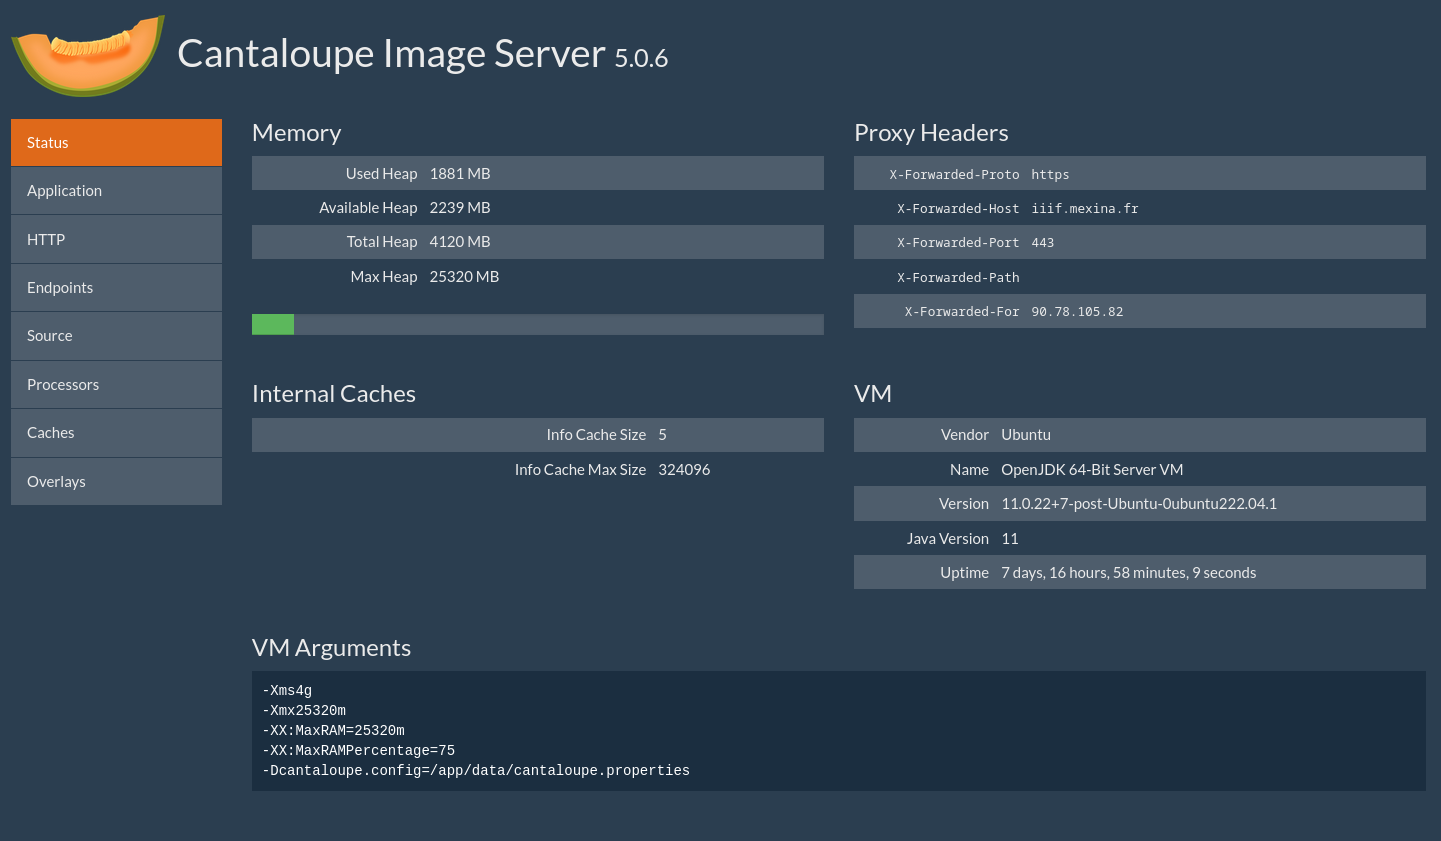This screenshot has width=1441, height=841.
Task: Select Source in the sidebar
Action: [x=116, y=336]
